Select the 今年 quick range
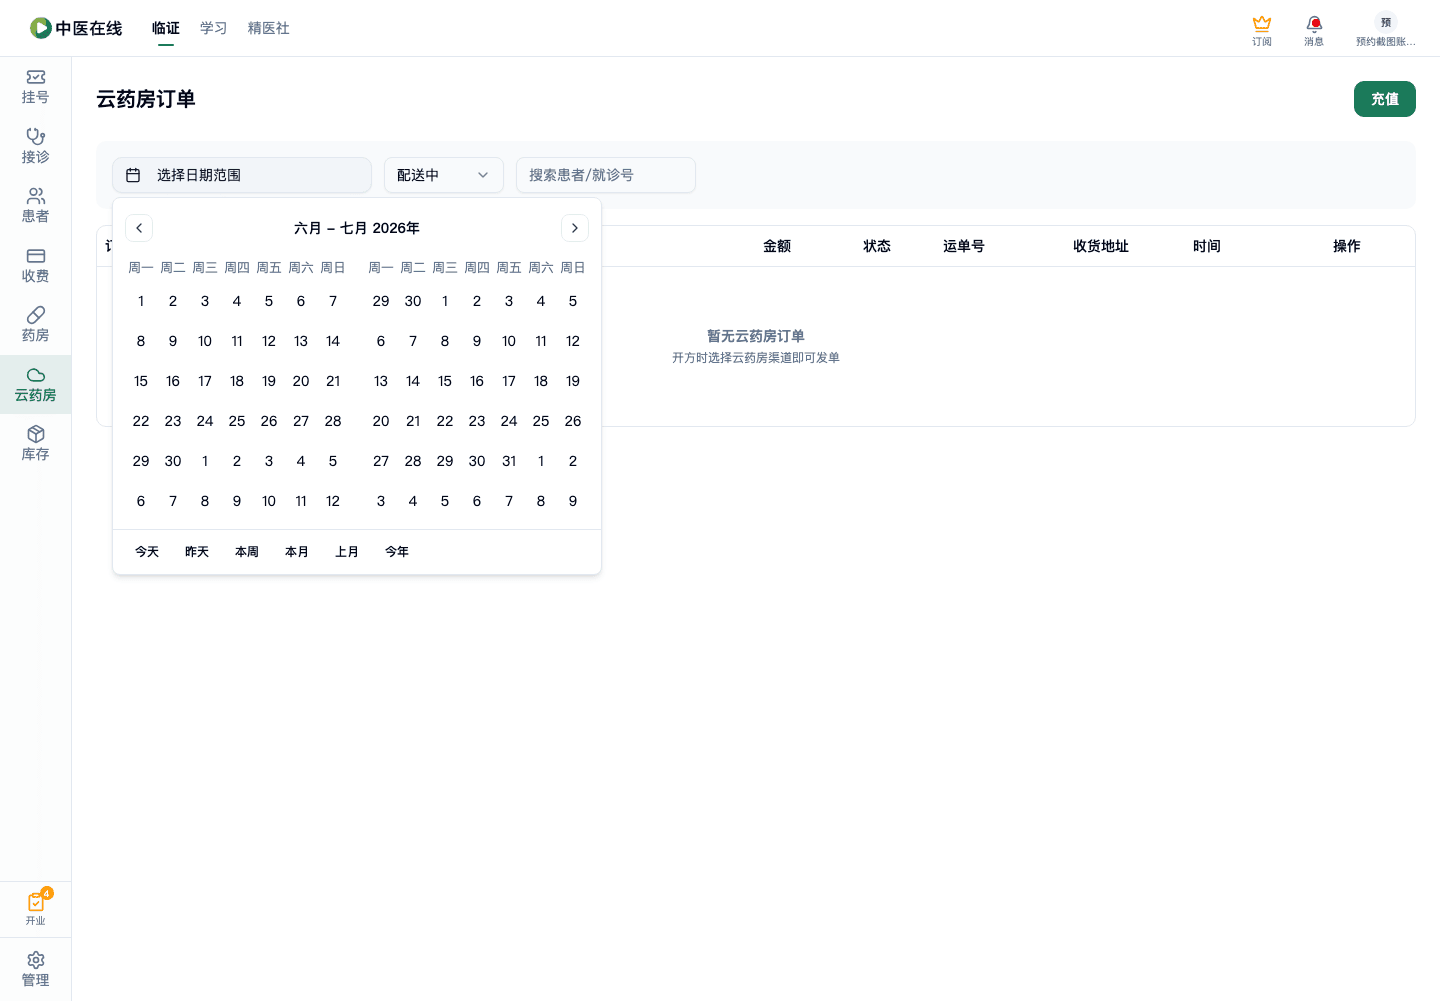 pos(397,552)
